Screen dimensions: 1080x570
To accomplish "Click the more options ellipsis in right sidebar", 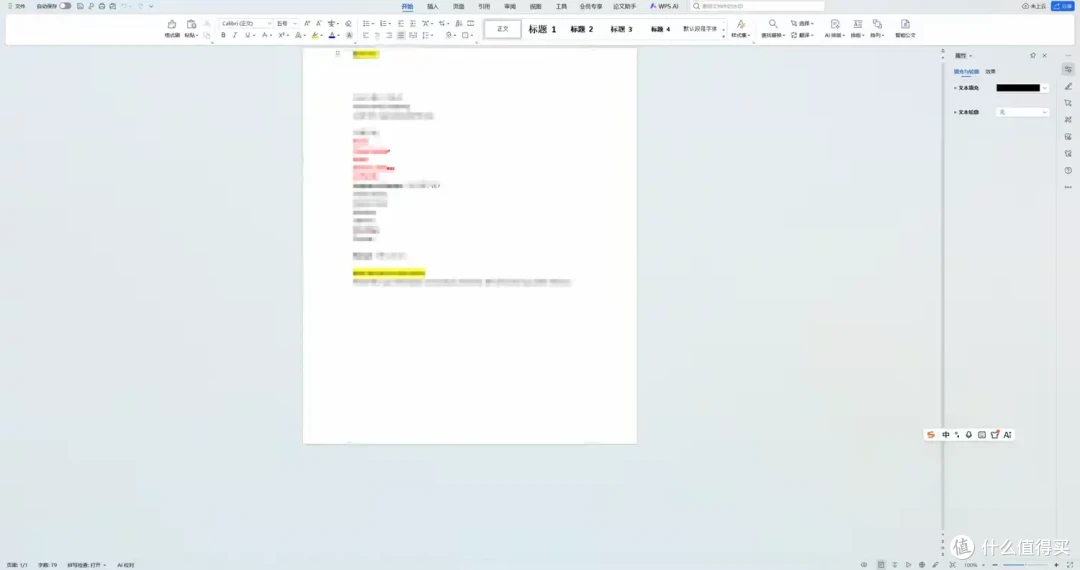I will [1068, 187].
